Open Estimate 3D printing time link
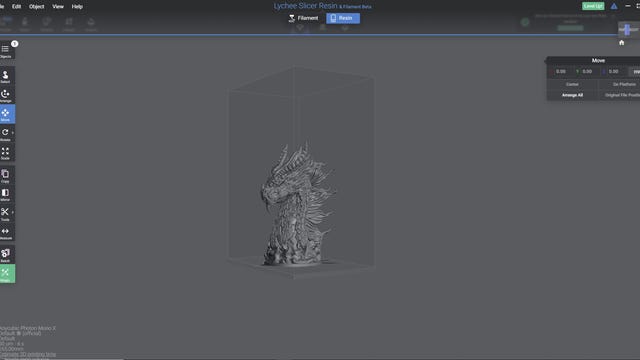This screenshot has width=640, height=360. [28, 354]
